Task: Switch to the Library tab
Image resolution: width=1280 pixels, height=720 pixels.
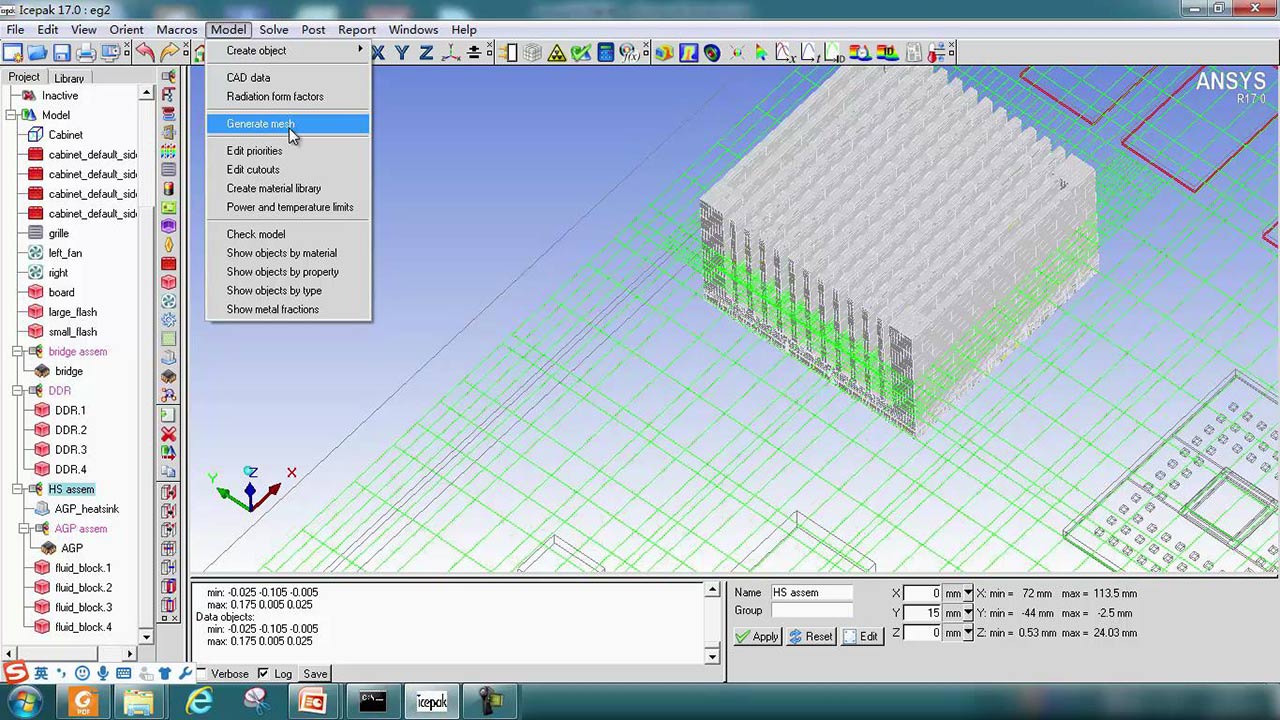Action: tap(69, 78)
